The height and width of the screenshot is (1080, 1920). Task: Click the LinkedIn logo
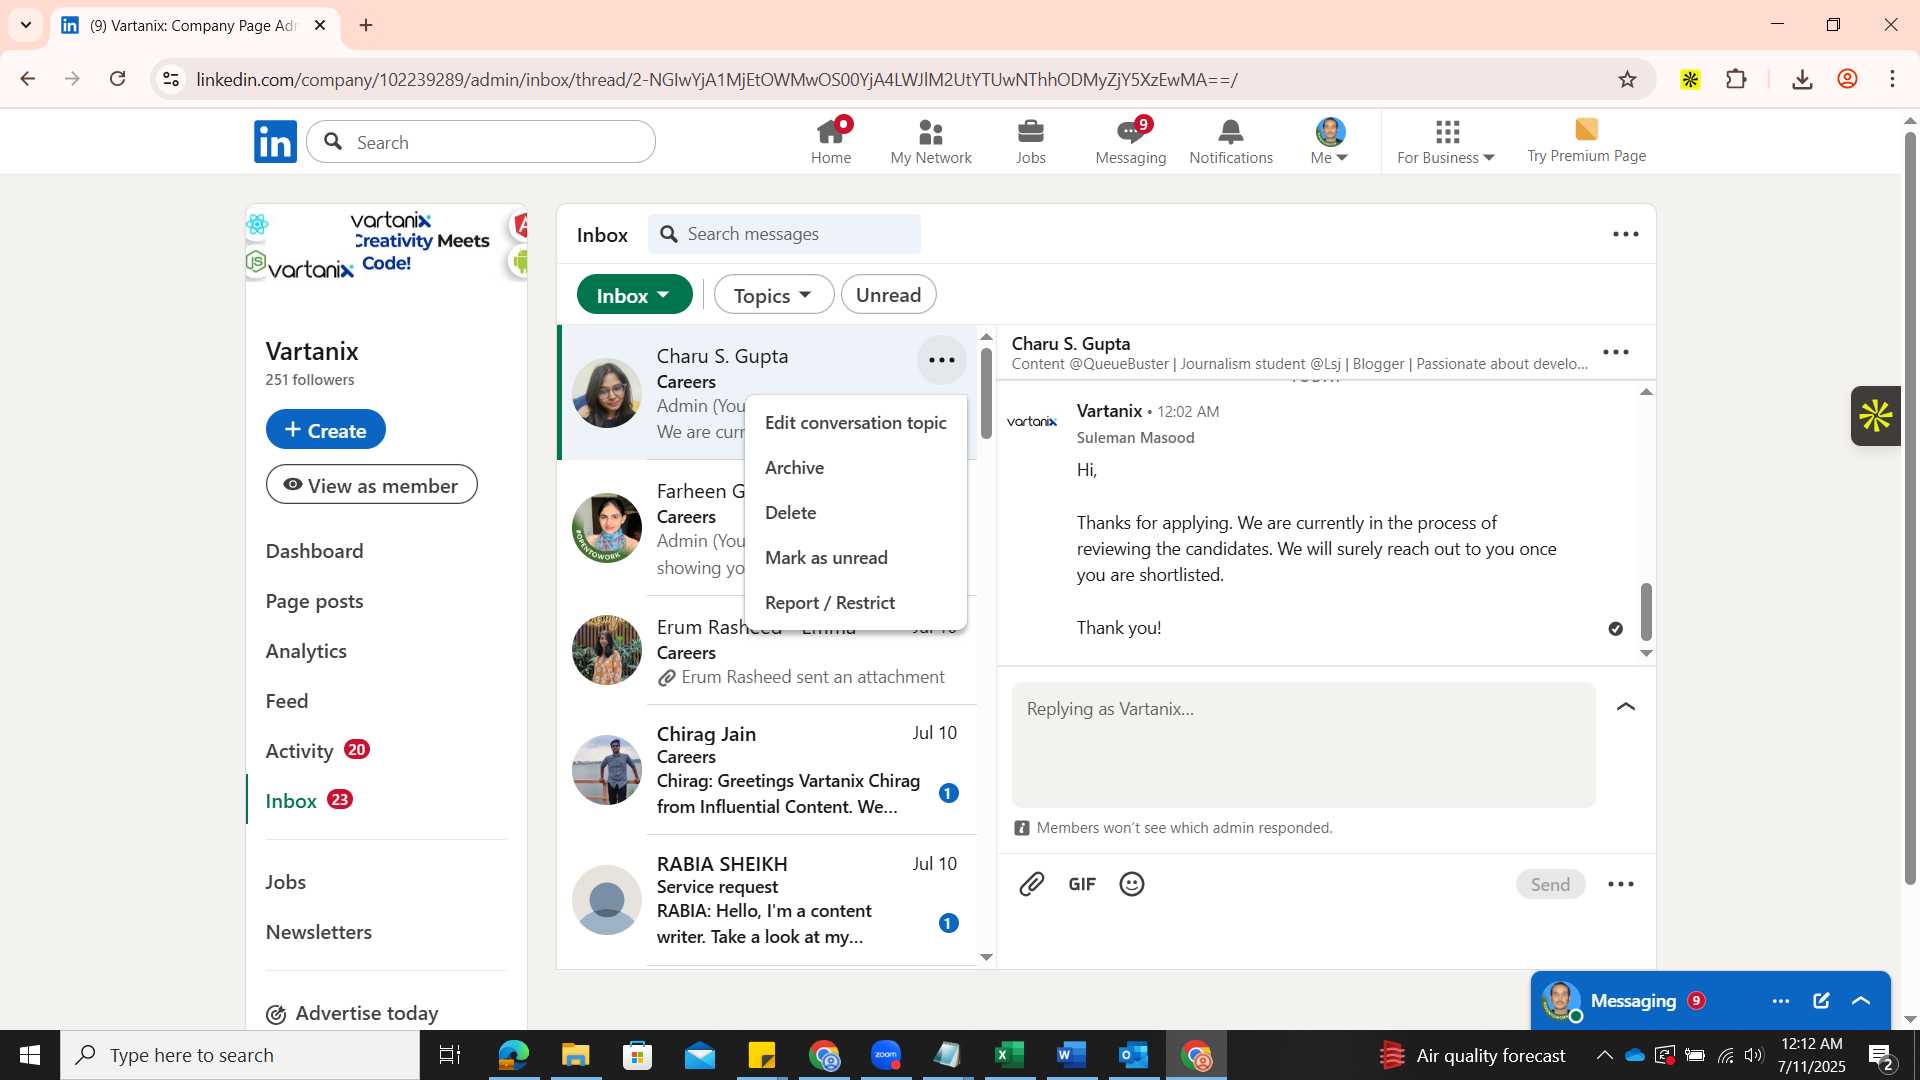coord(275,142)
